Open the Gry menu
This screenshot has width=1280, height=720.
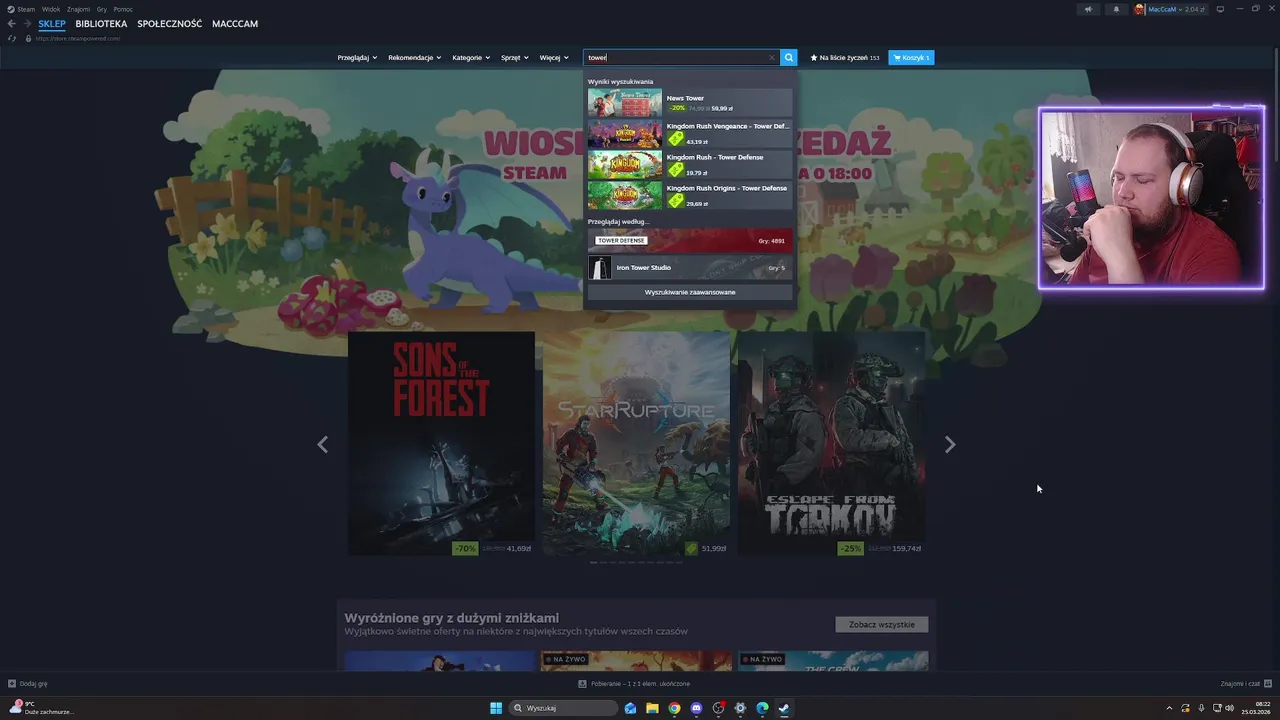click(102, 9)
